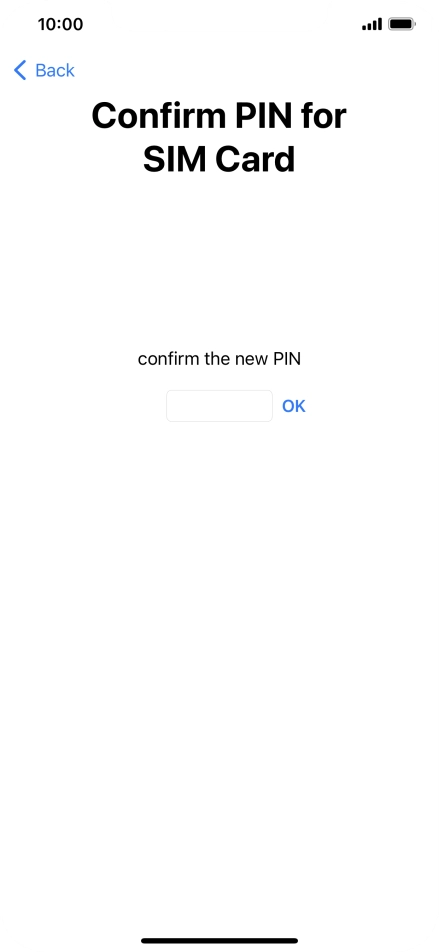The height and width of the screenshot is (952, 439).
Task: Click the 'SIM Card' heading line
Action: coord(219,159)
